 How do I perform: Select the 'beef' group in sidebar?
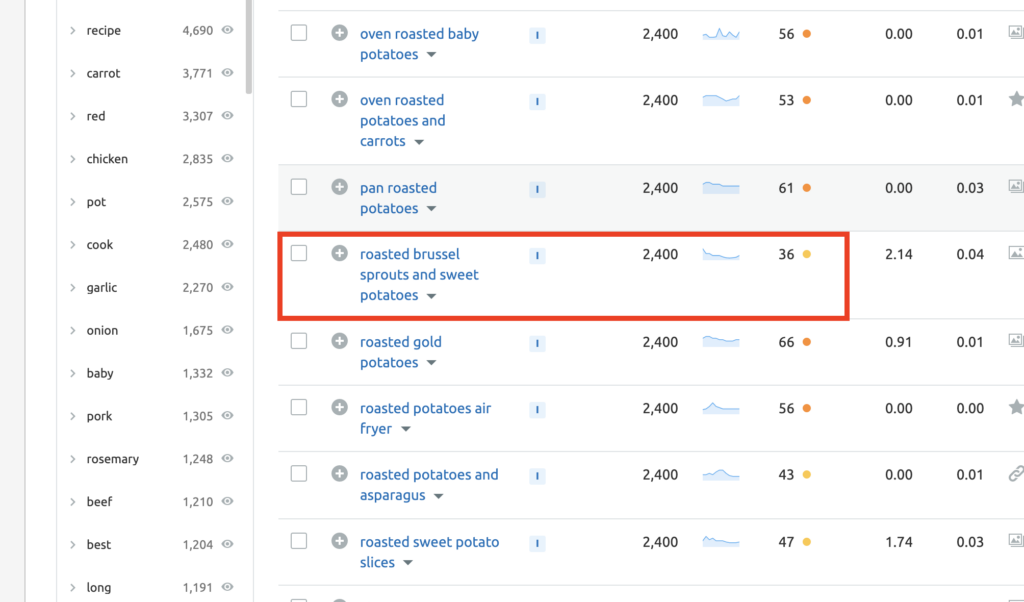pos(99,501)
